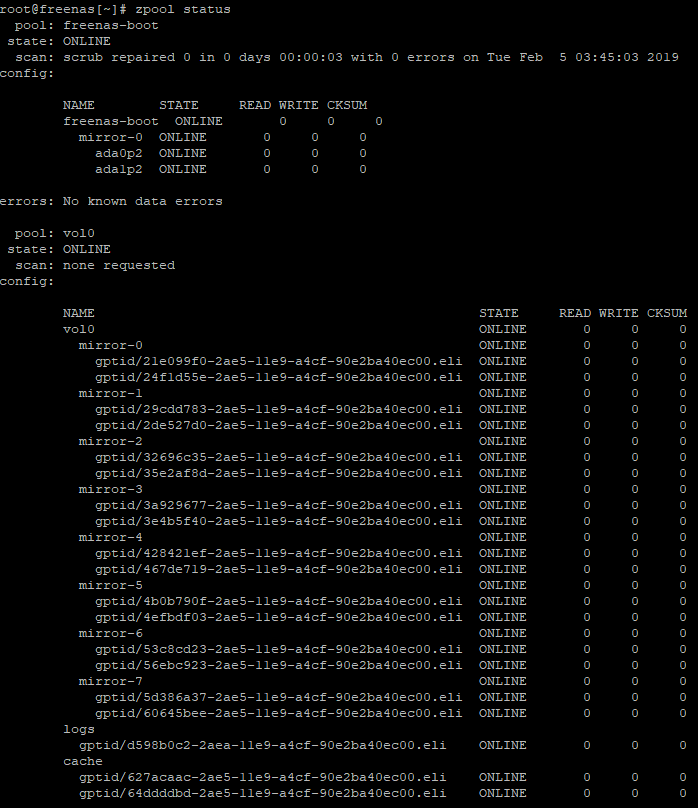Click the 'mirror-7' row
This screenshot has height=808, width=698.
coord(382,681)
